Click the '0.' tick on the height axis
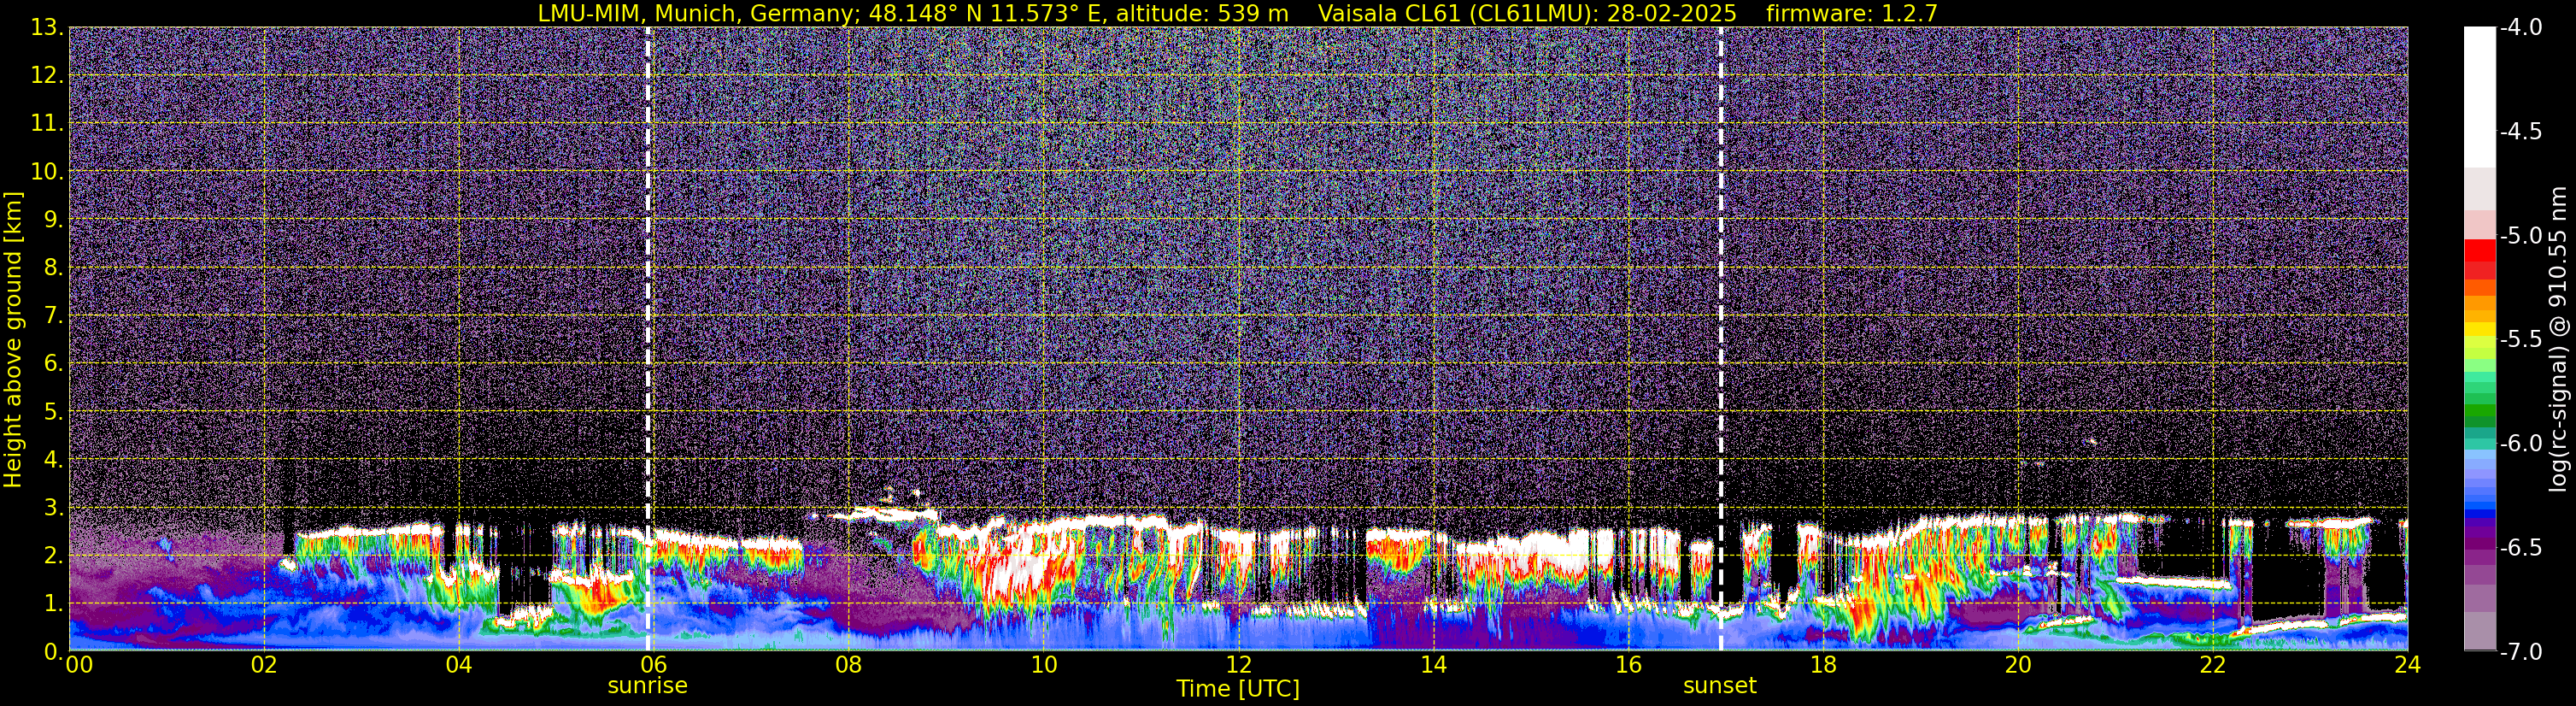Image resolution: width=2576 pixels, height=706 pixels. coord(54,652)
